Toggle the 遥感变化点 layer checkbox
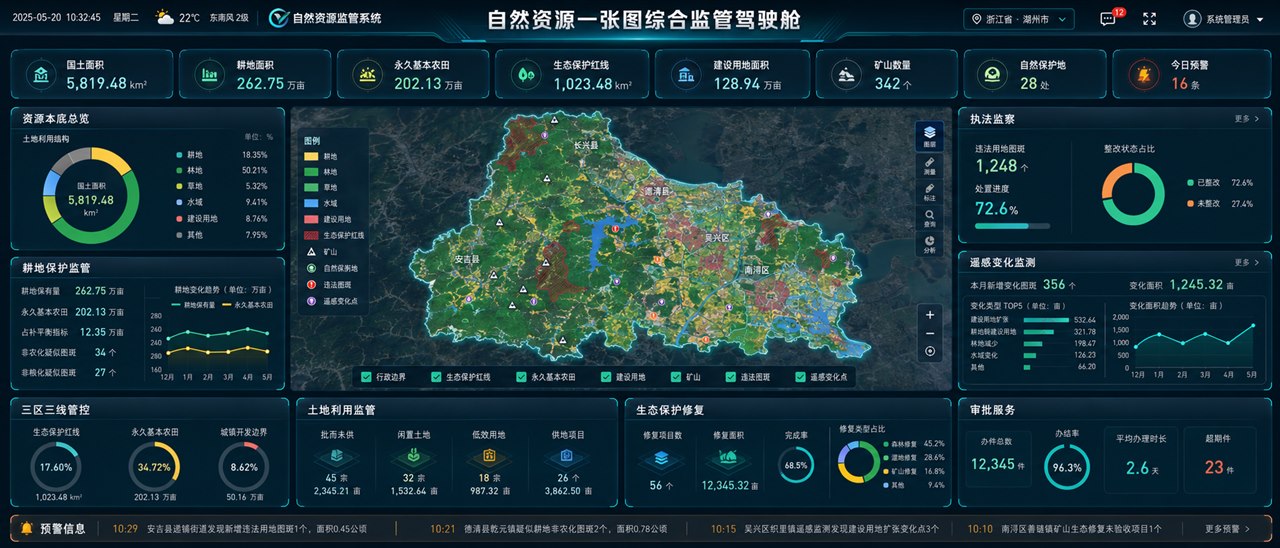This screenshot has width=1280, height=548. tap(800, 377)
